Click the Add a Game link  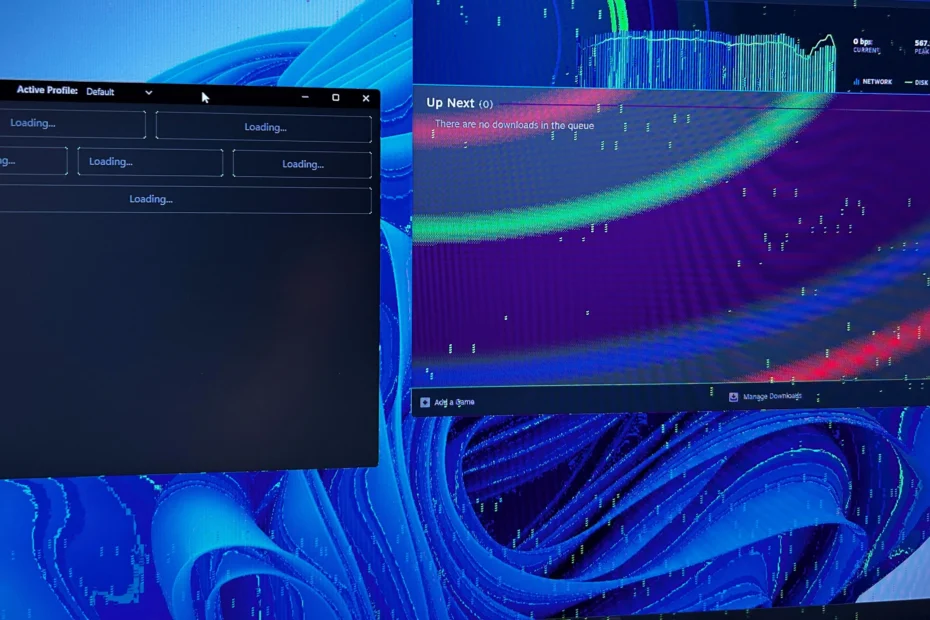454,402
